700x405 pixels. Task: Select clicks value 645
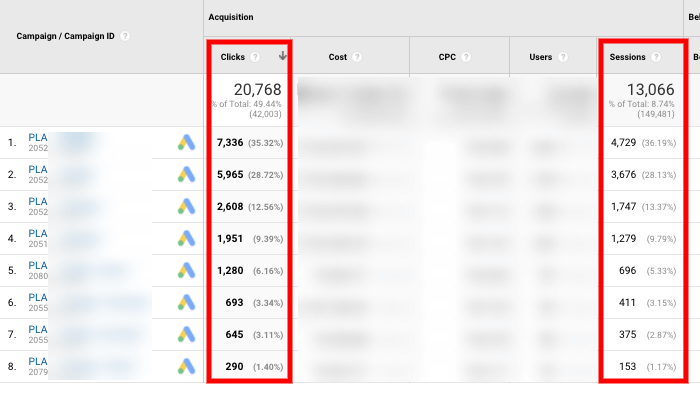click(x=234, y=334)
